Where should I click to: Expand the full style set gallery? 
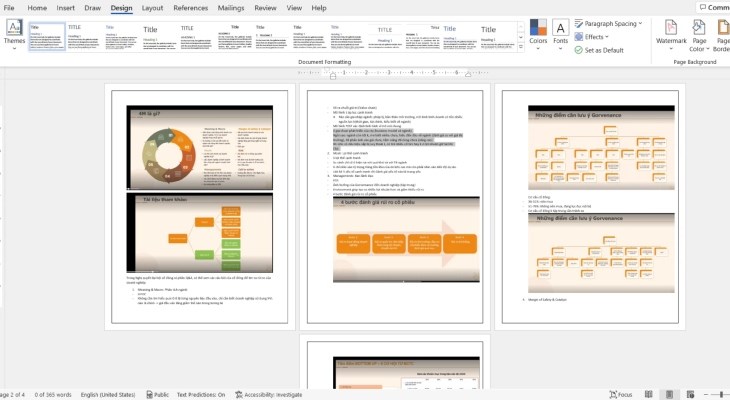pos(520,47)
